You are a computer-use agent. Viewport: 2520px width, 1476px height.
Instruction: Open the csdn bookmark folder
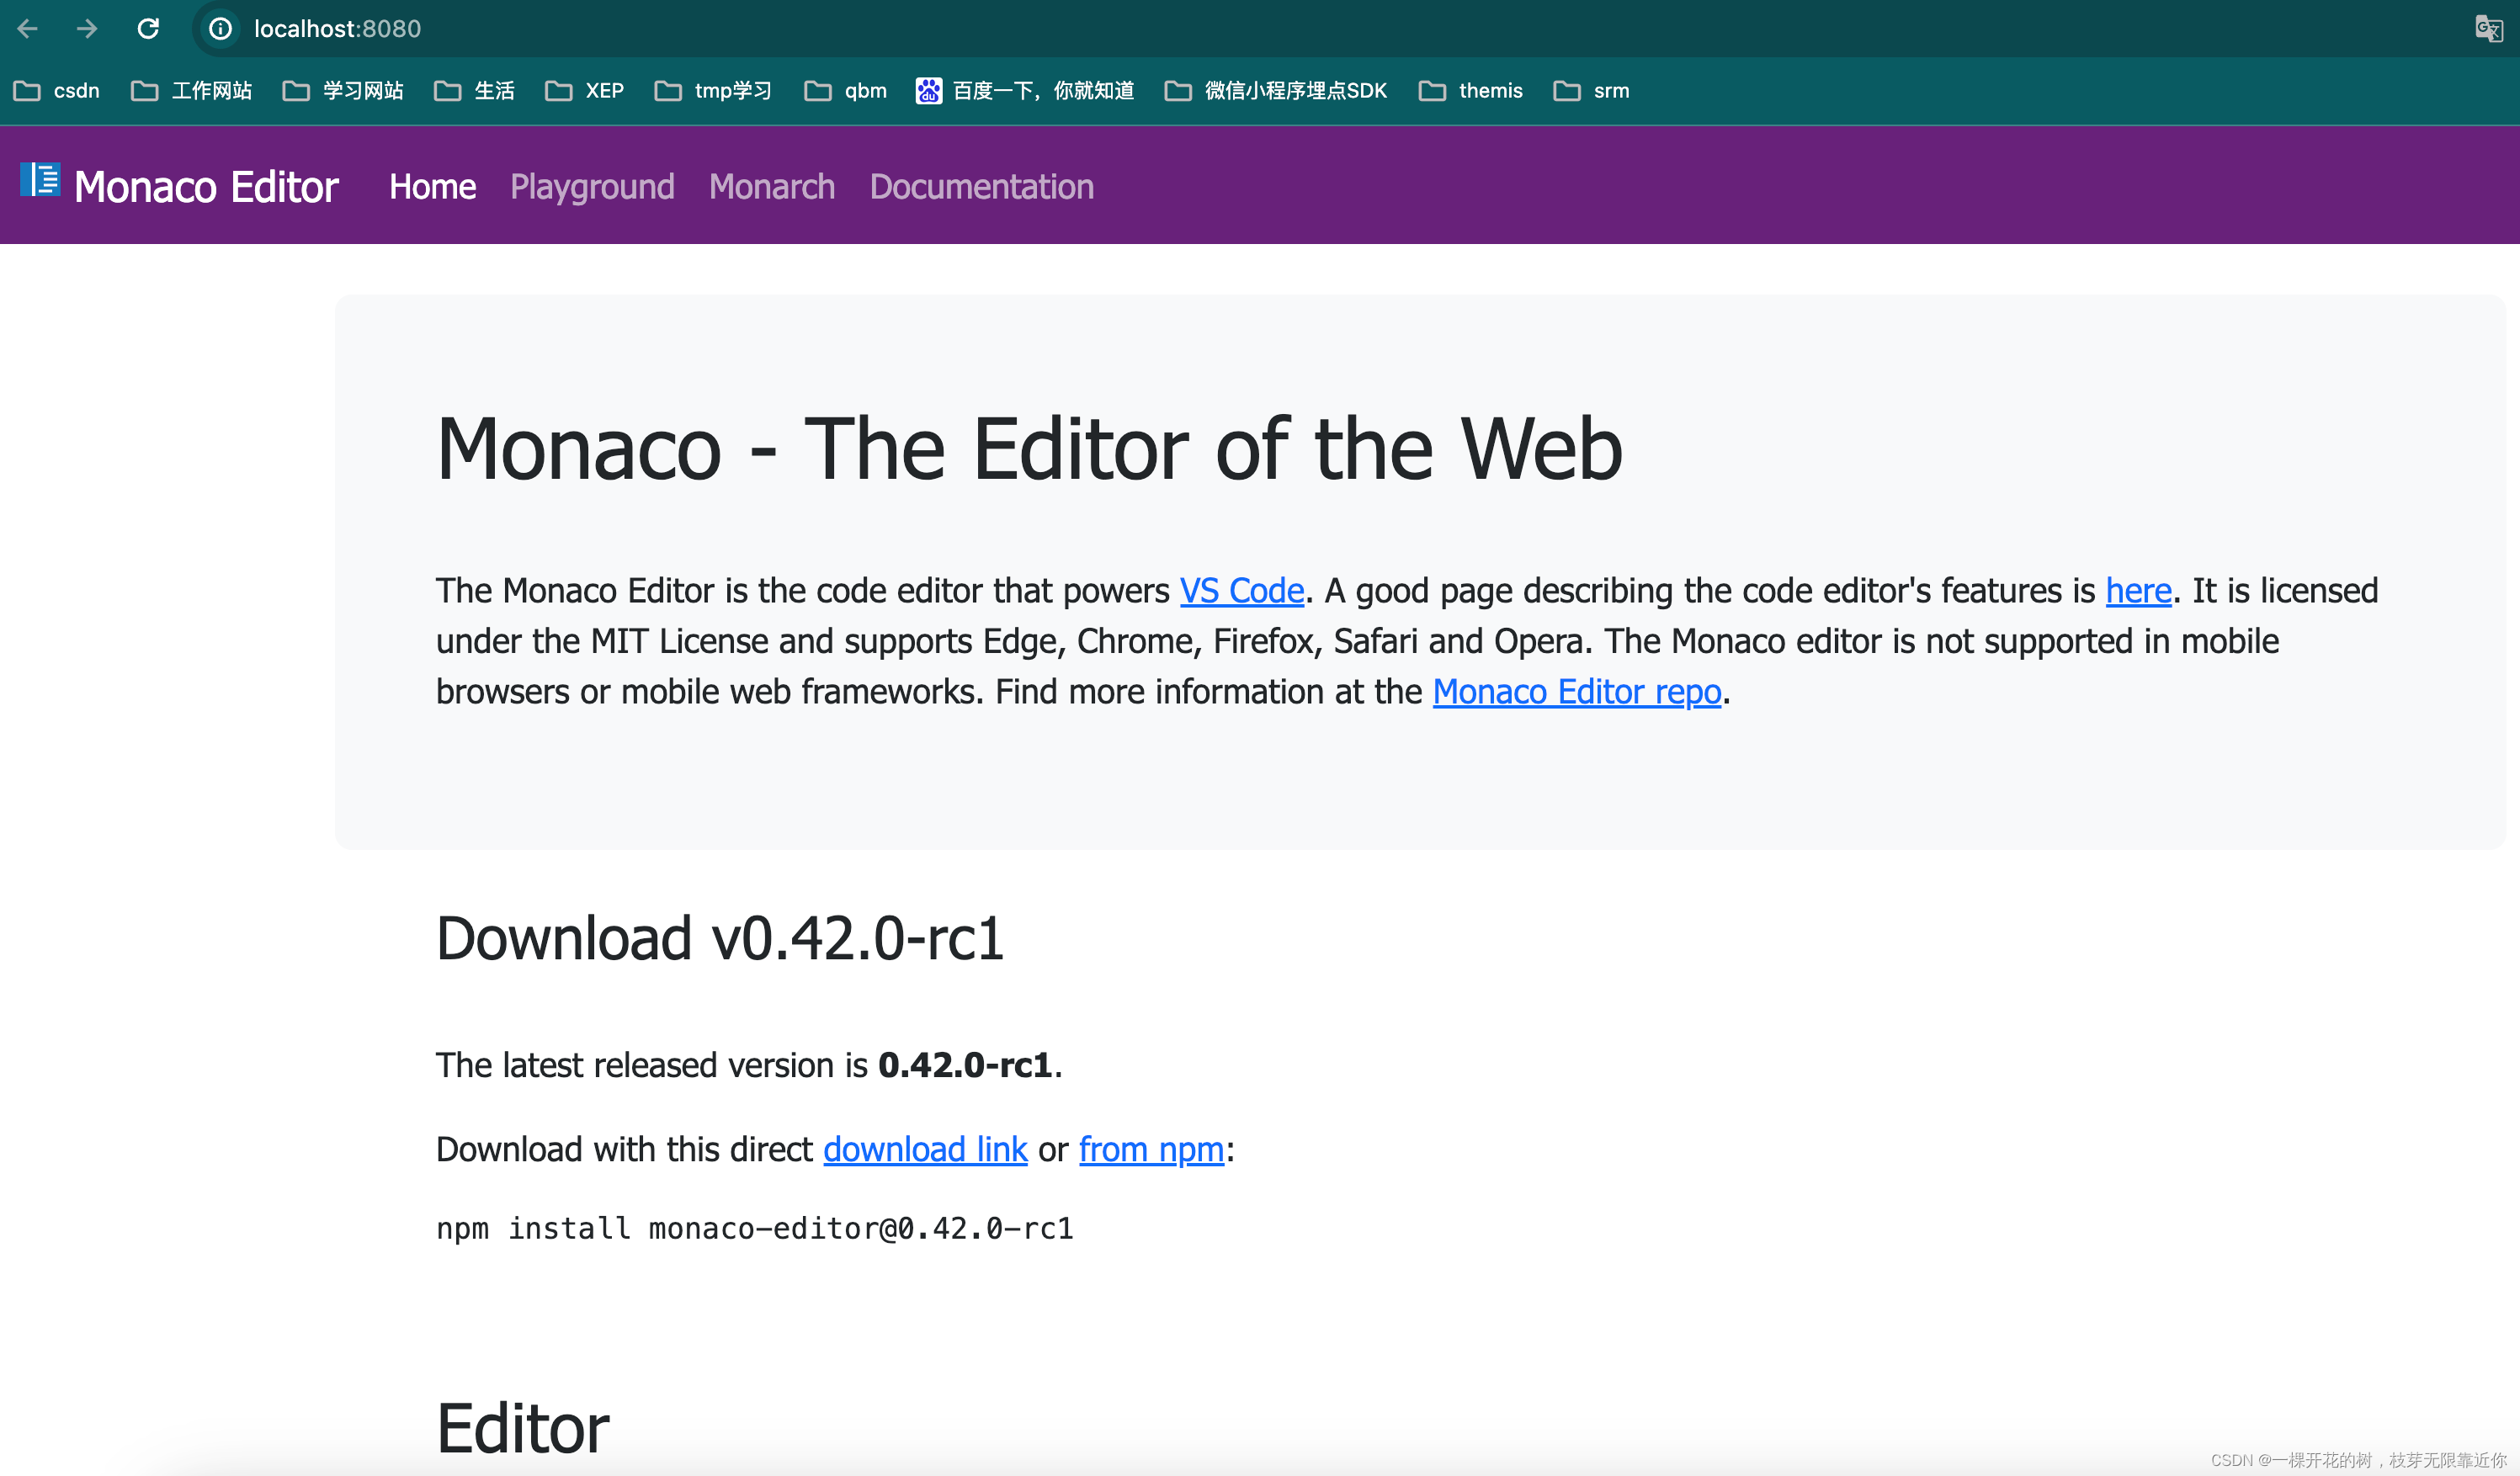click(57, 91)
